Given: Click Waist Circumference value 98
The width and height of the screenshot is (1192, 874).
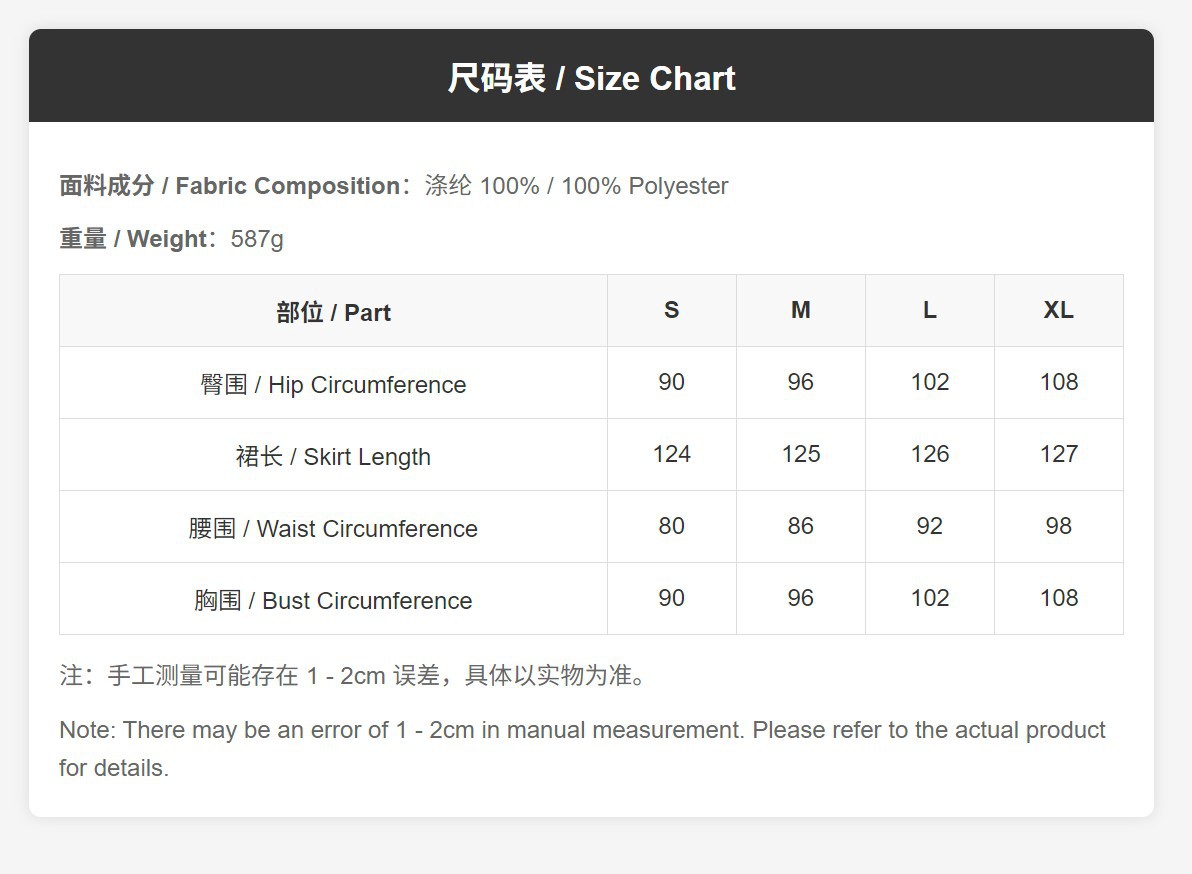Looking at the screenshot, I should coord(1058,526).
